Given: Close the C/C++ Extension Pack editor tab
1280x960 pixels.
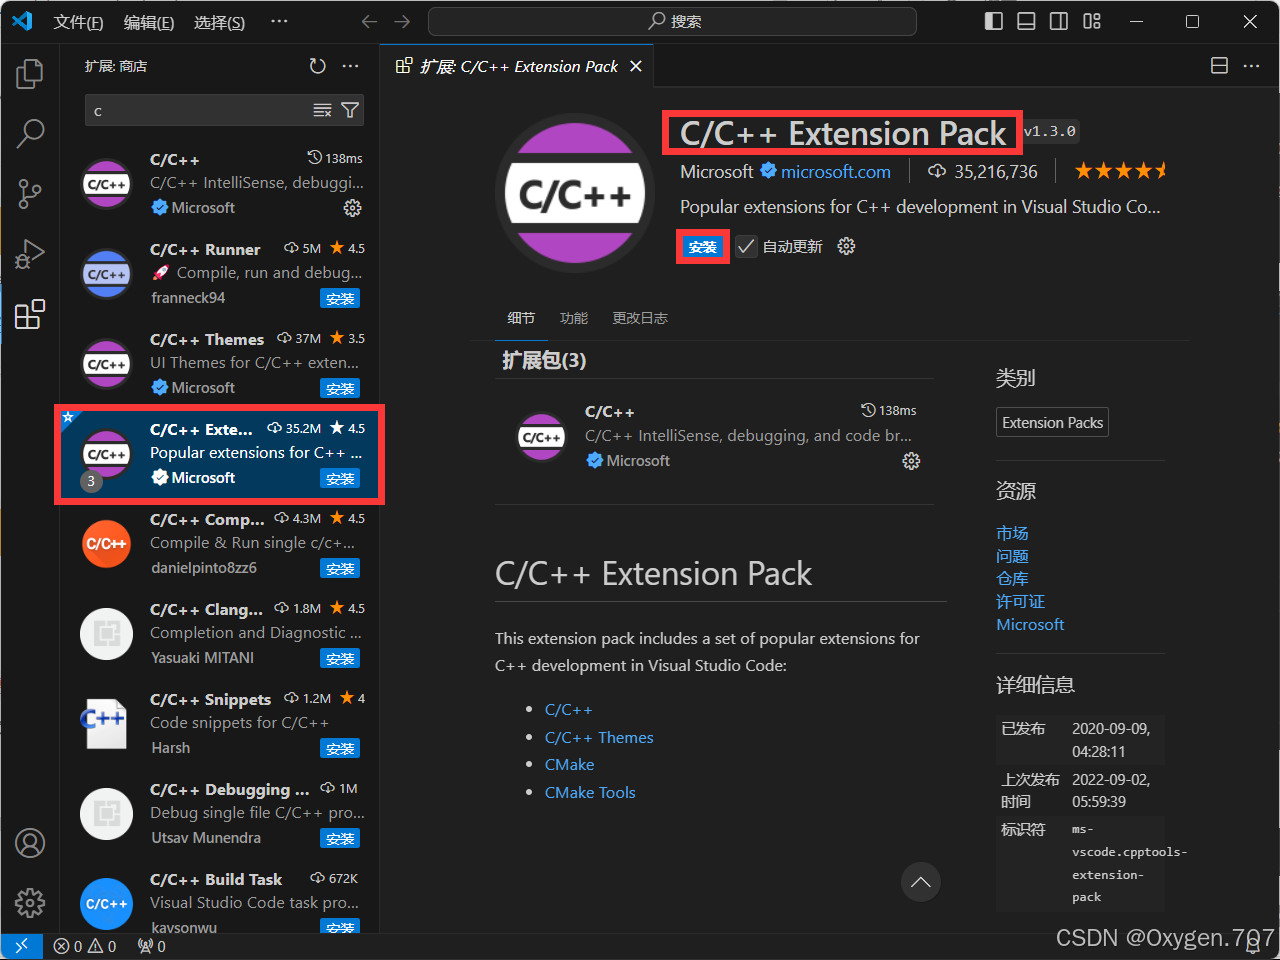Looking at the screenshot, I should pos(636,66).
